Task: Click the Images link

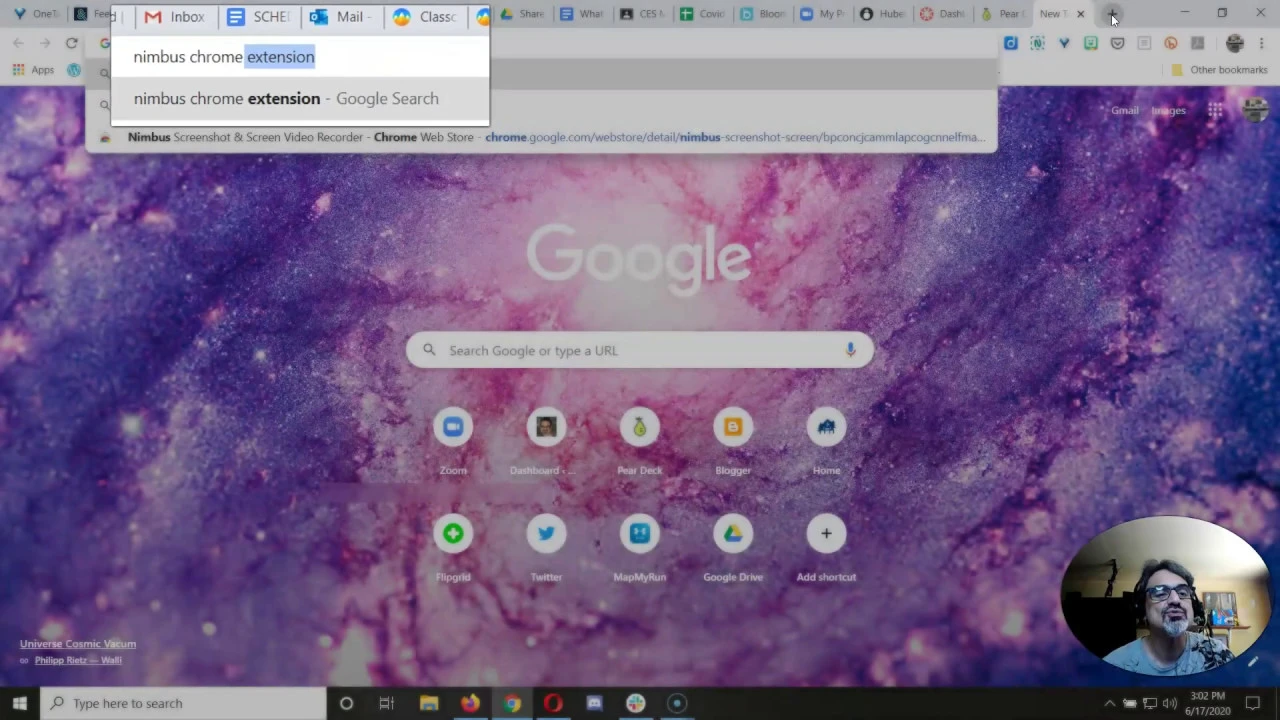Action: [1168, 111]
